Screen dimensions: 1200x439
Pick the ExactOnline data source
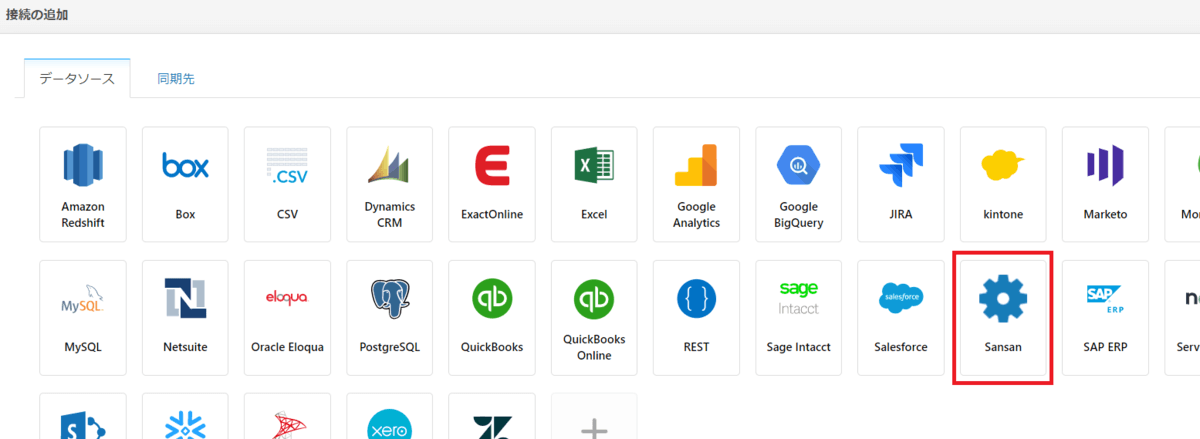[x=492, y=184]
